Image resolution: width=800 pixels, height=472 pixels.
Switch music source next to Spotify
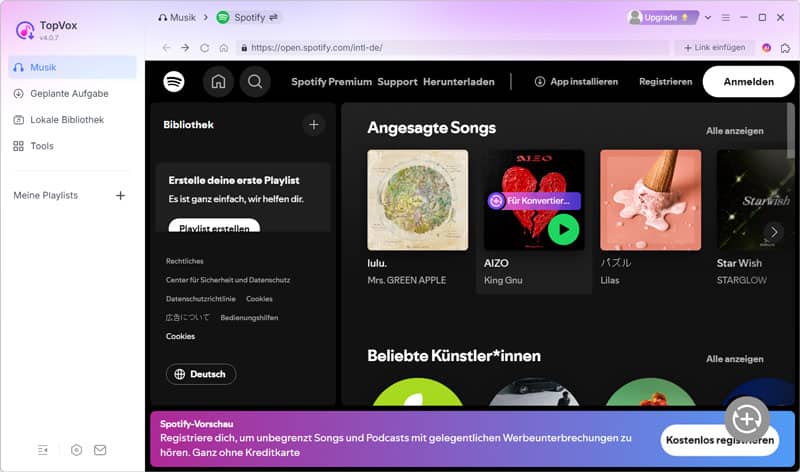tap(274, 17)
